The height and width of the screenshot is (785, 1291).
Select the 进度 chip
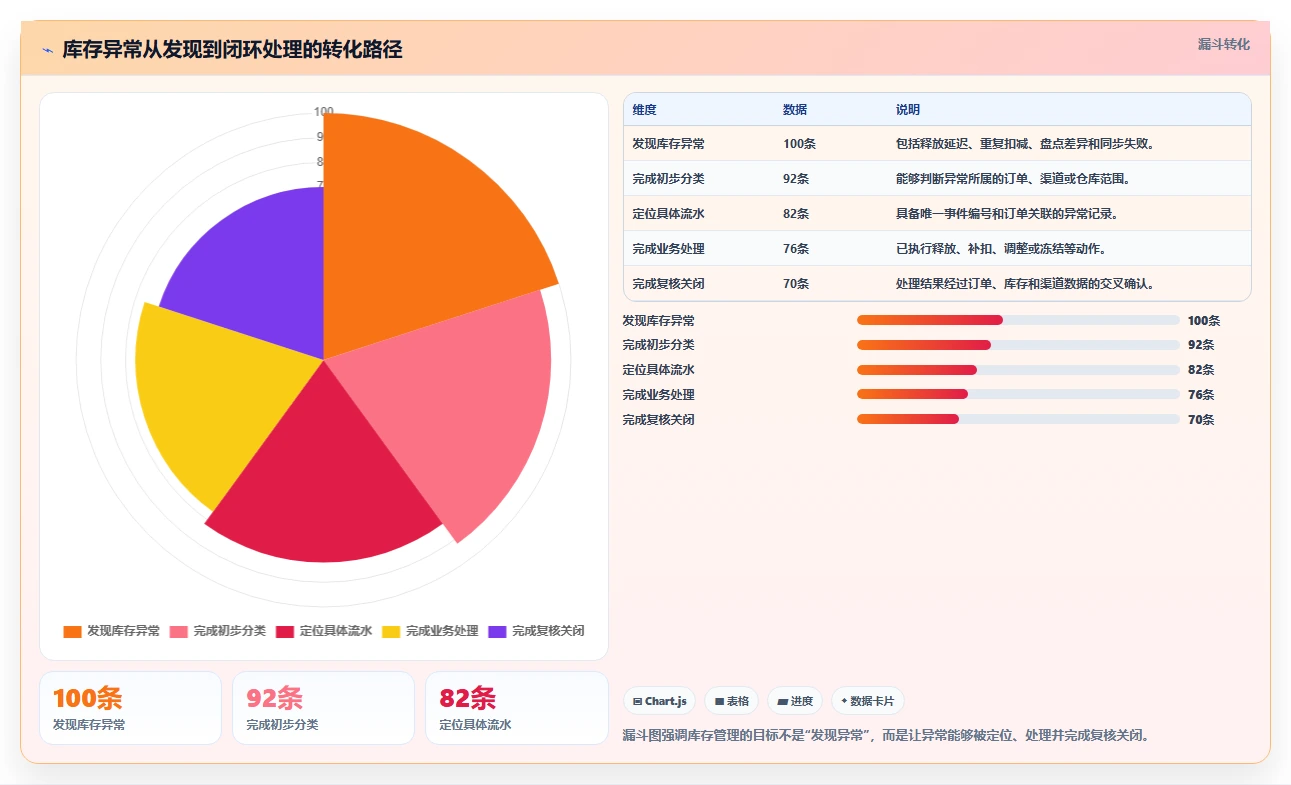795,701
